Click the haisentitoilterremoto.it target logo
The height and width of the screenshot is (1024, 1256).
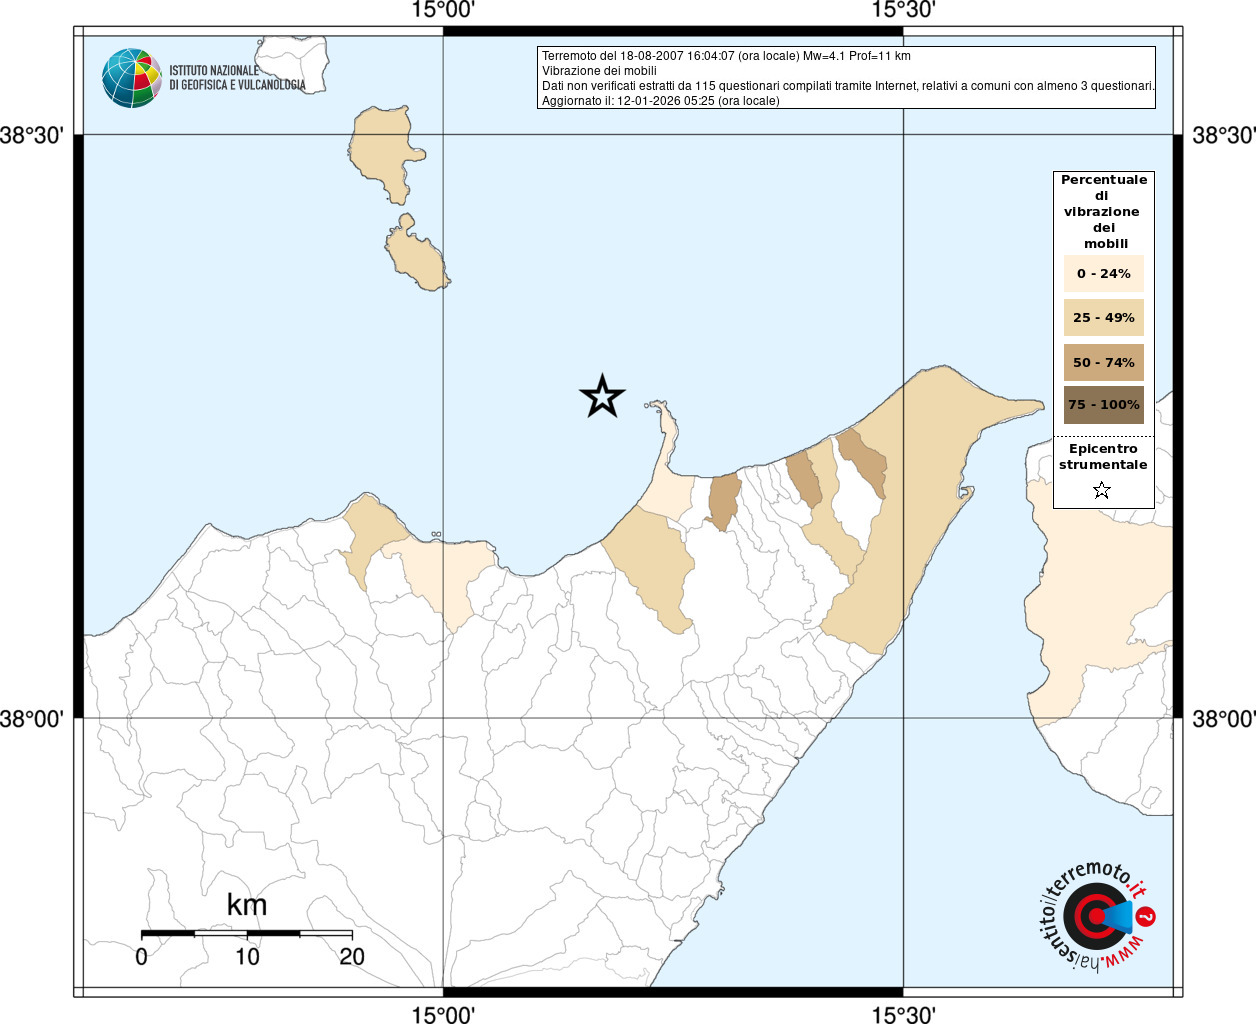click(1096, 916)
